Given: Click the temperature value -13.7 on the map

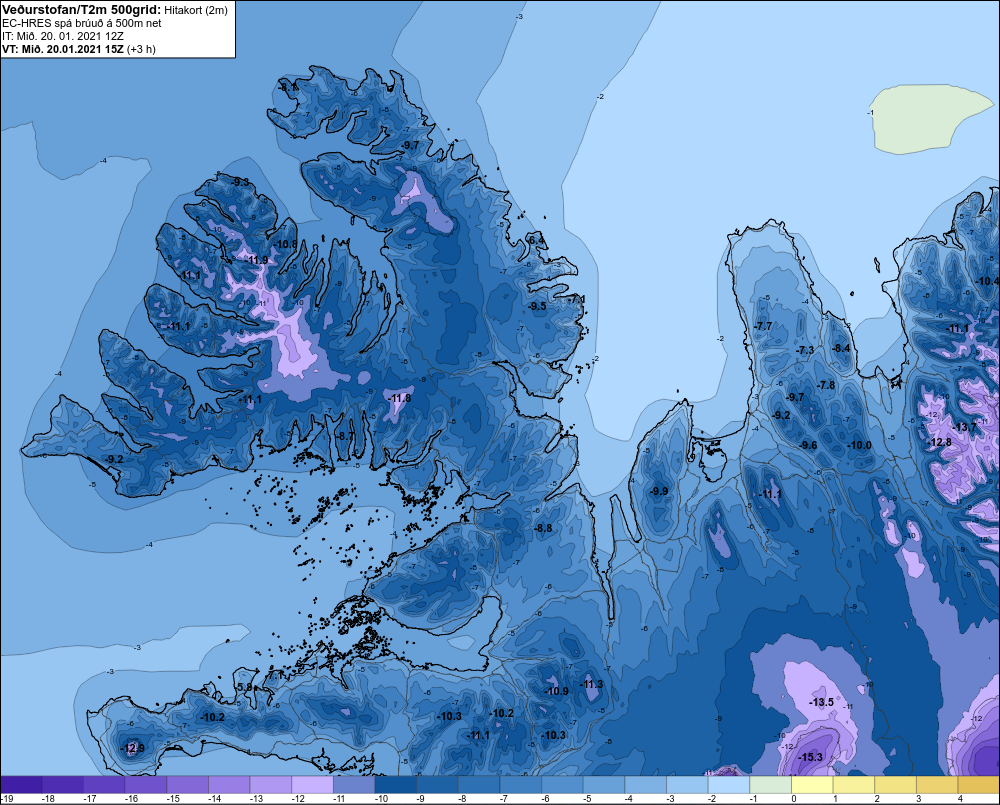Looking at the screenshot, I should pos(964,427).
